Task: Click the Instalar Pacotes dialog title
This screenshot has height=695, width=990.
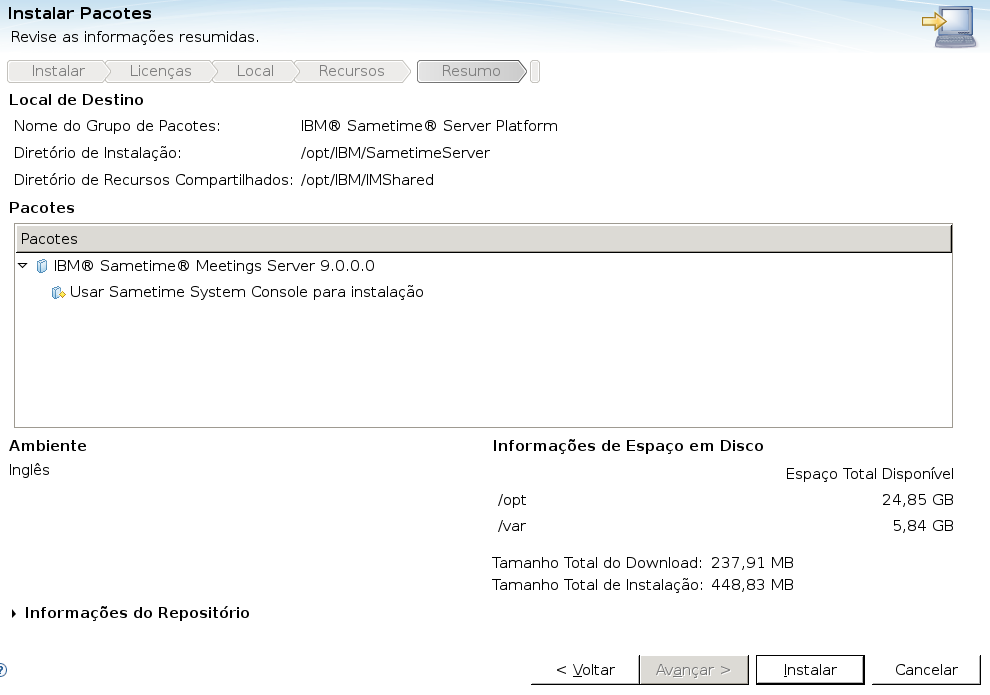Action: [80, 13]
